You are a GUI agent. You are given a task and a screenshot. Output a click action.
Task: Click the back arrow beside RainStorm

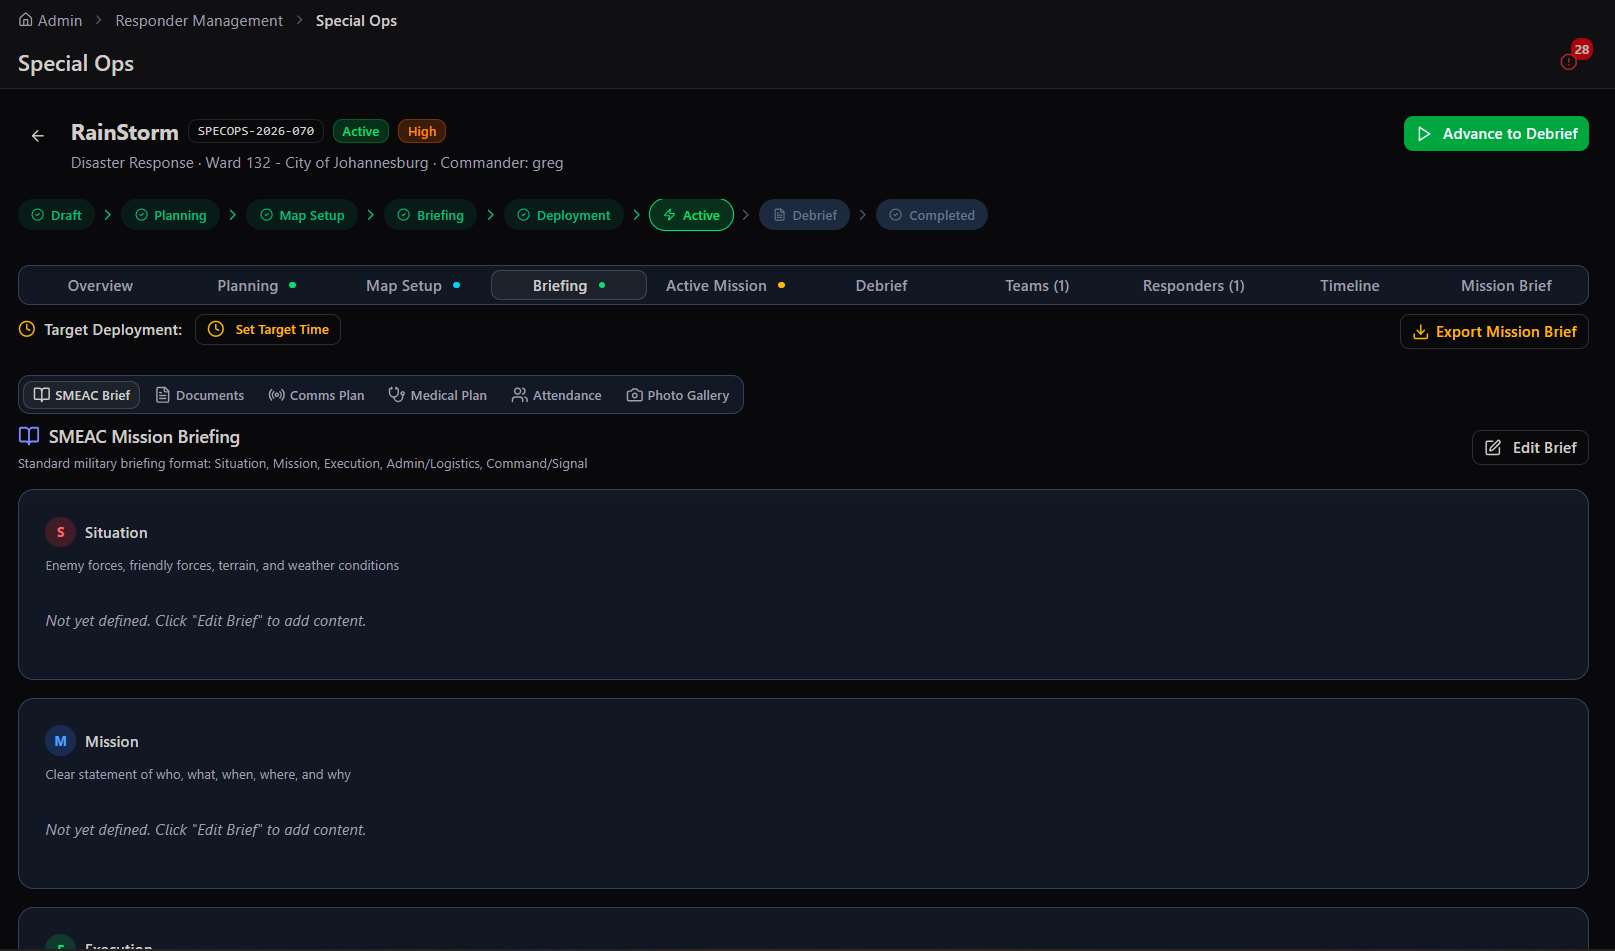pyautogui.click(x=38, y=136)
